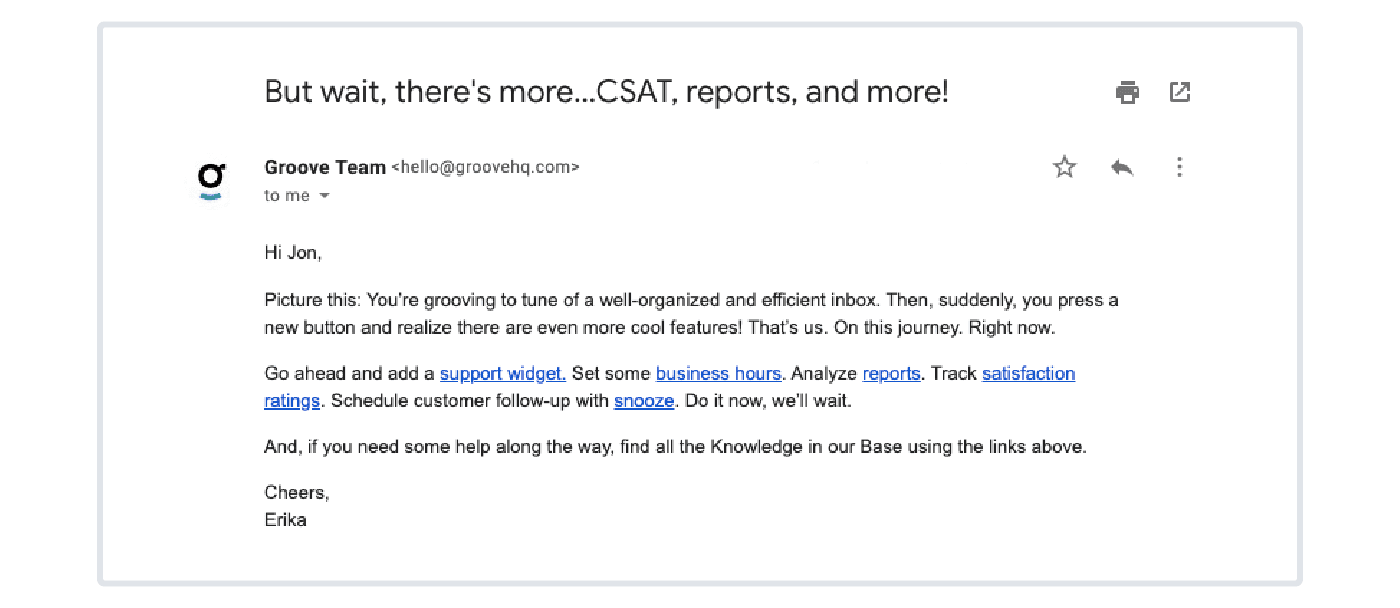Reply to the Groove Team email
The width and height of the screenshot is (1400, 608).
(x=1122, y=167)
